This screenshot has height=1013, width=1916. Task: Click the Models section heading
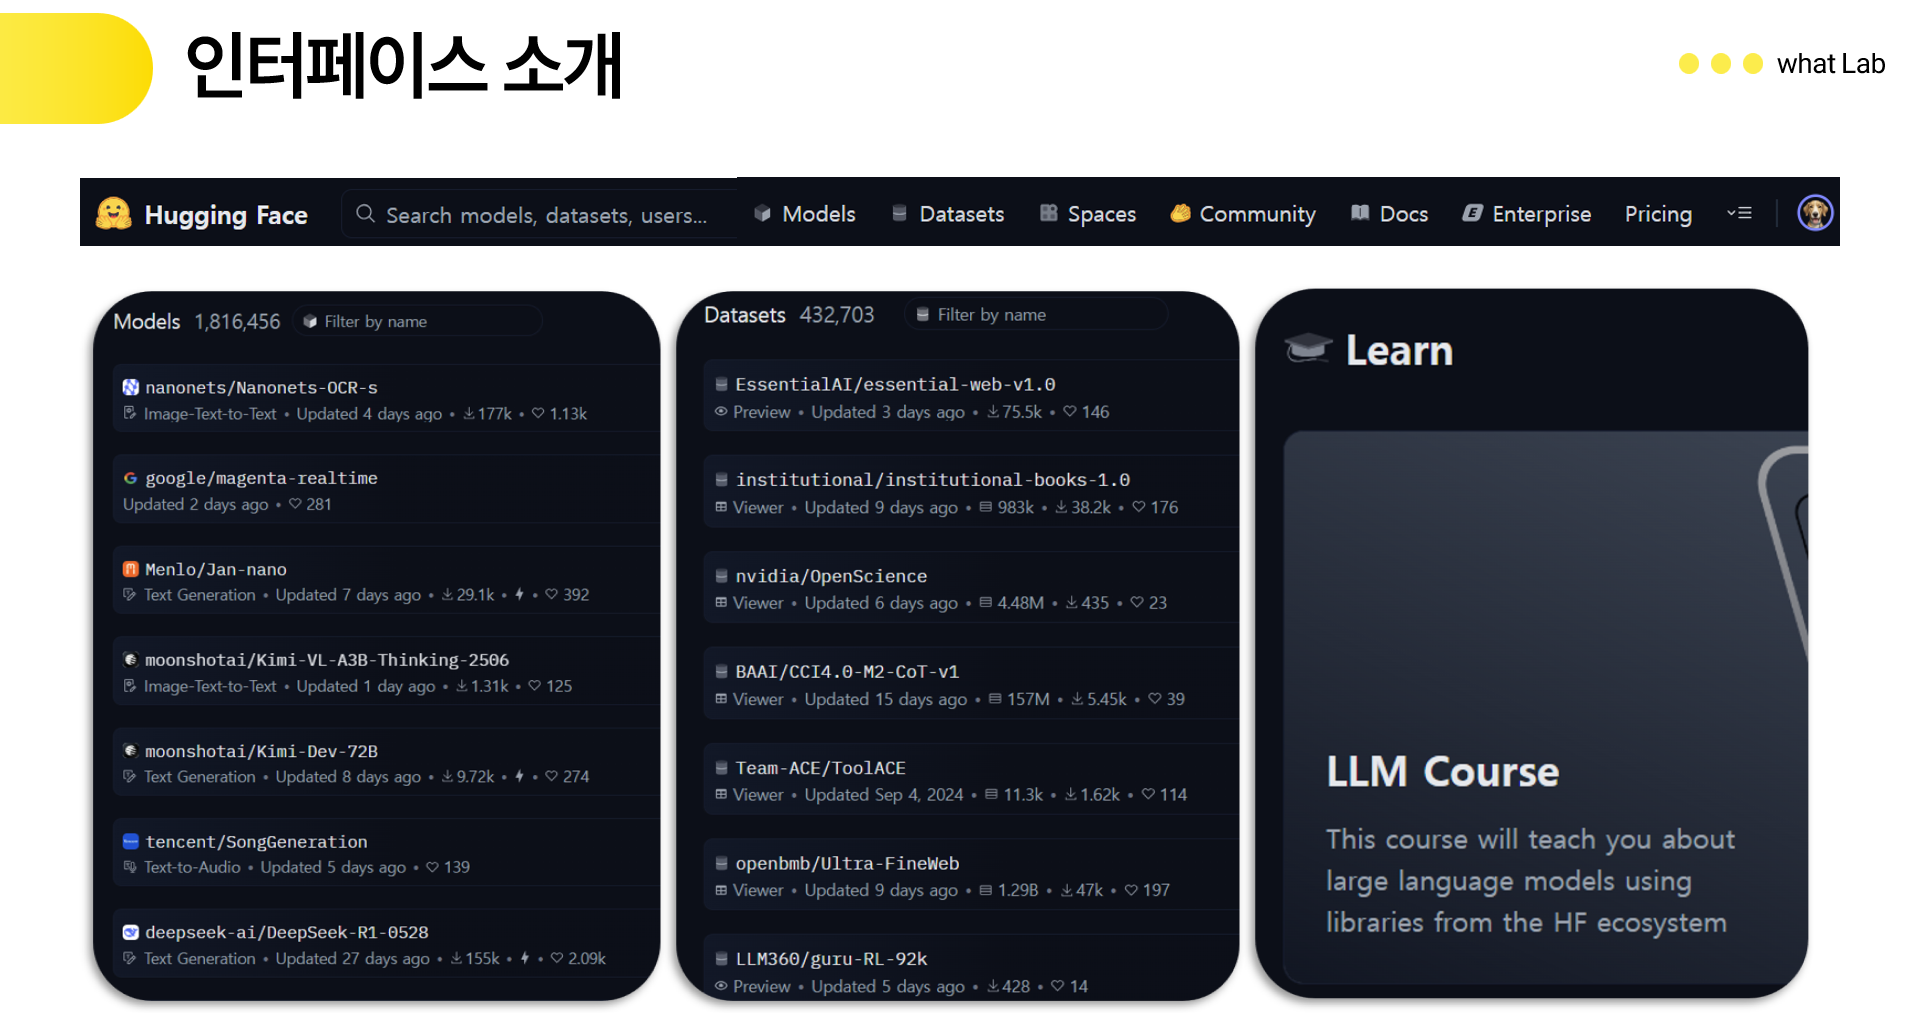(147, 321)
